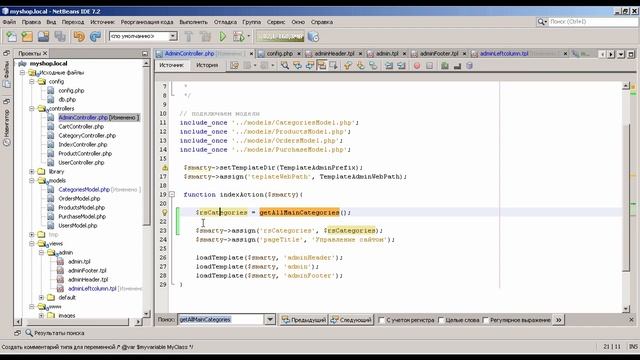Click Shift Line Left editor icon

[389, 65]
